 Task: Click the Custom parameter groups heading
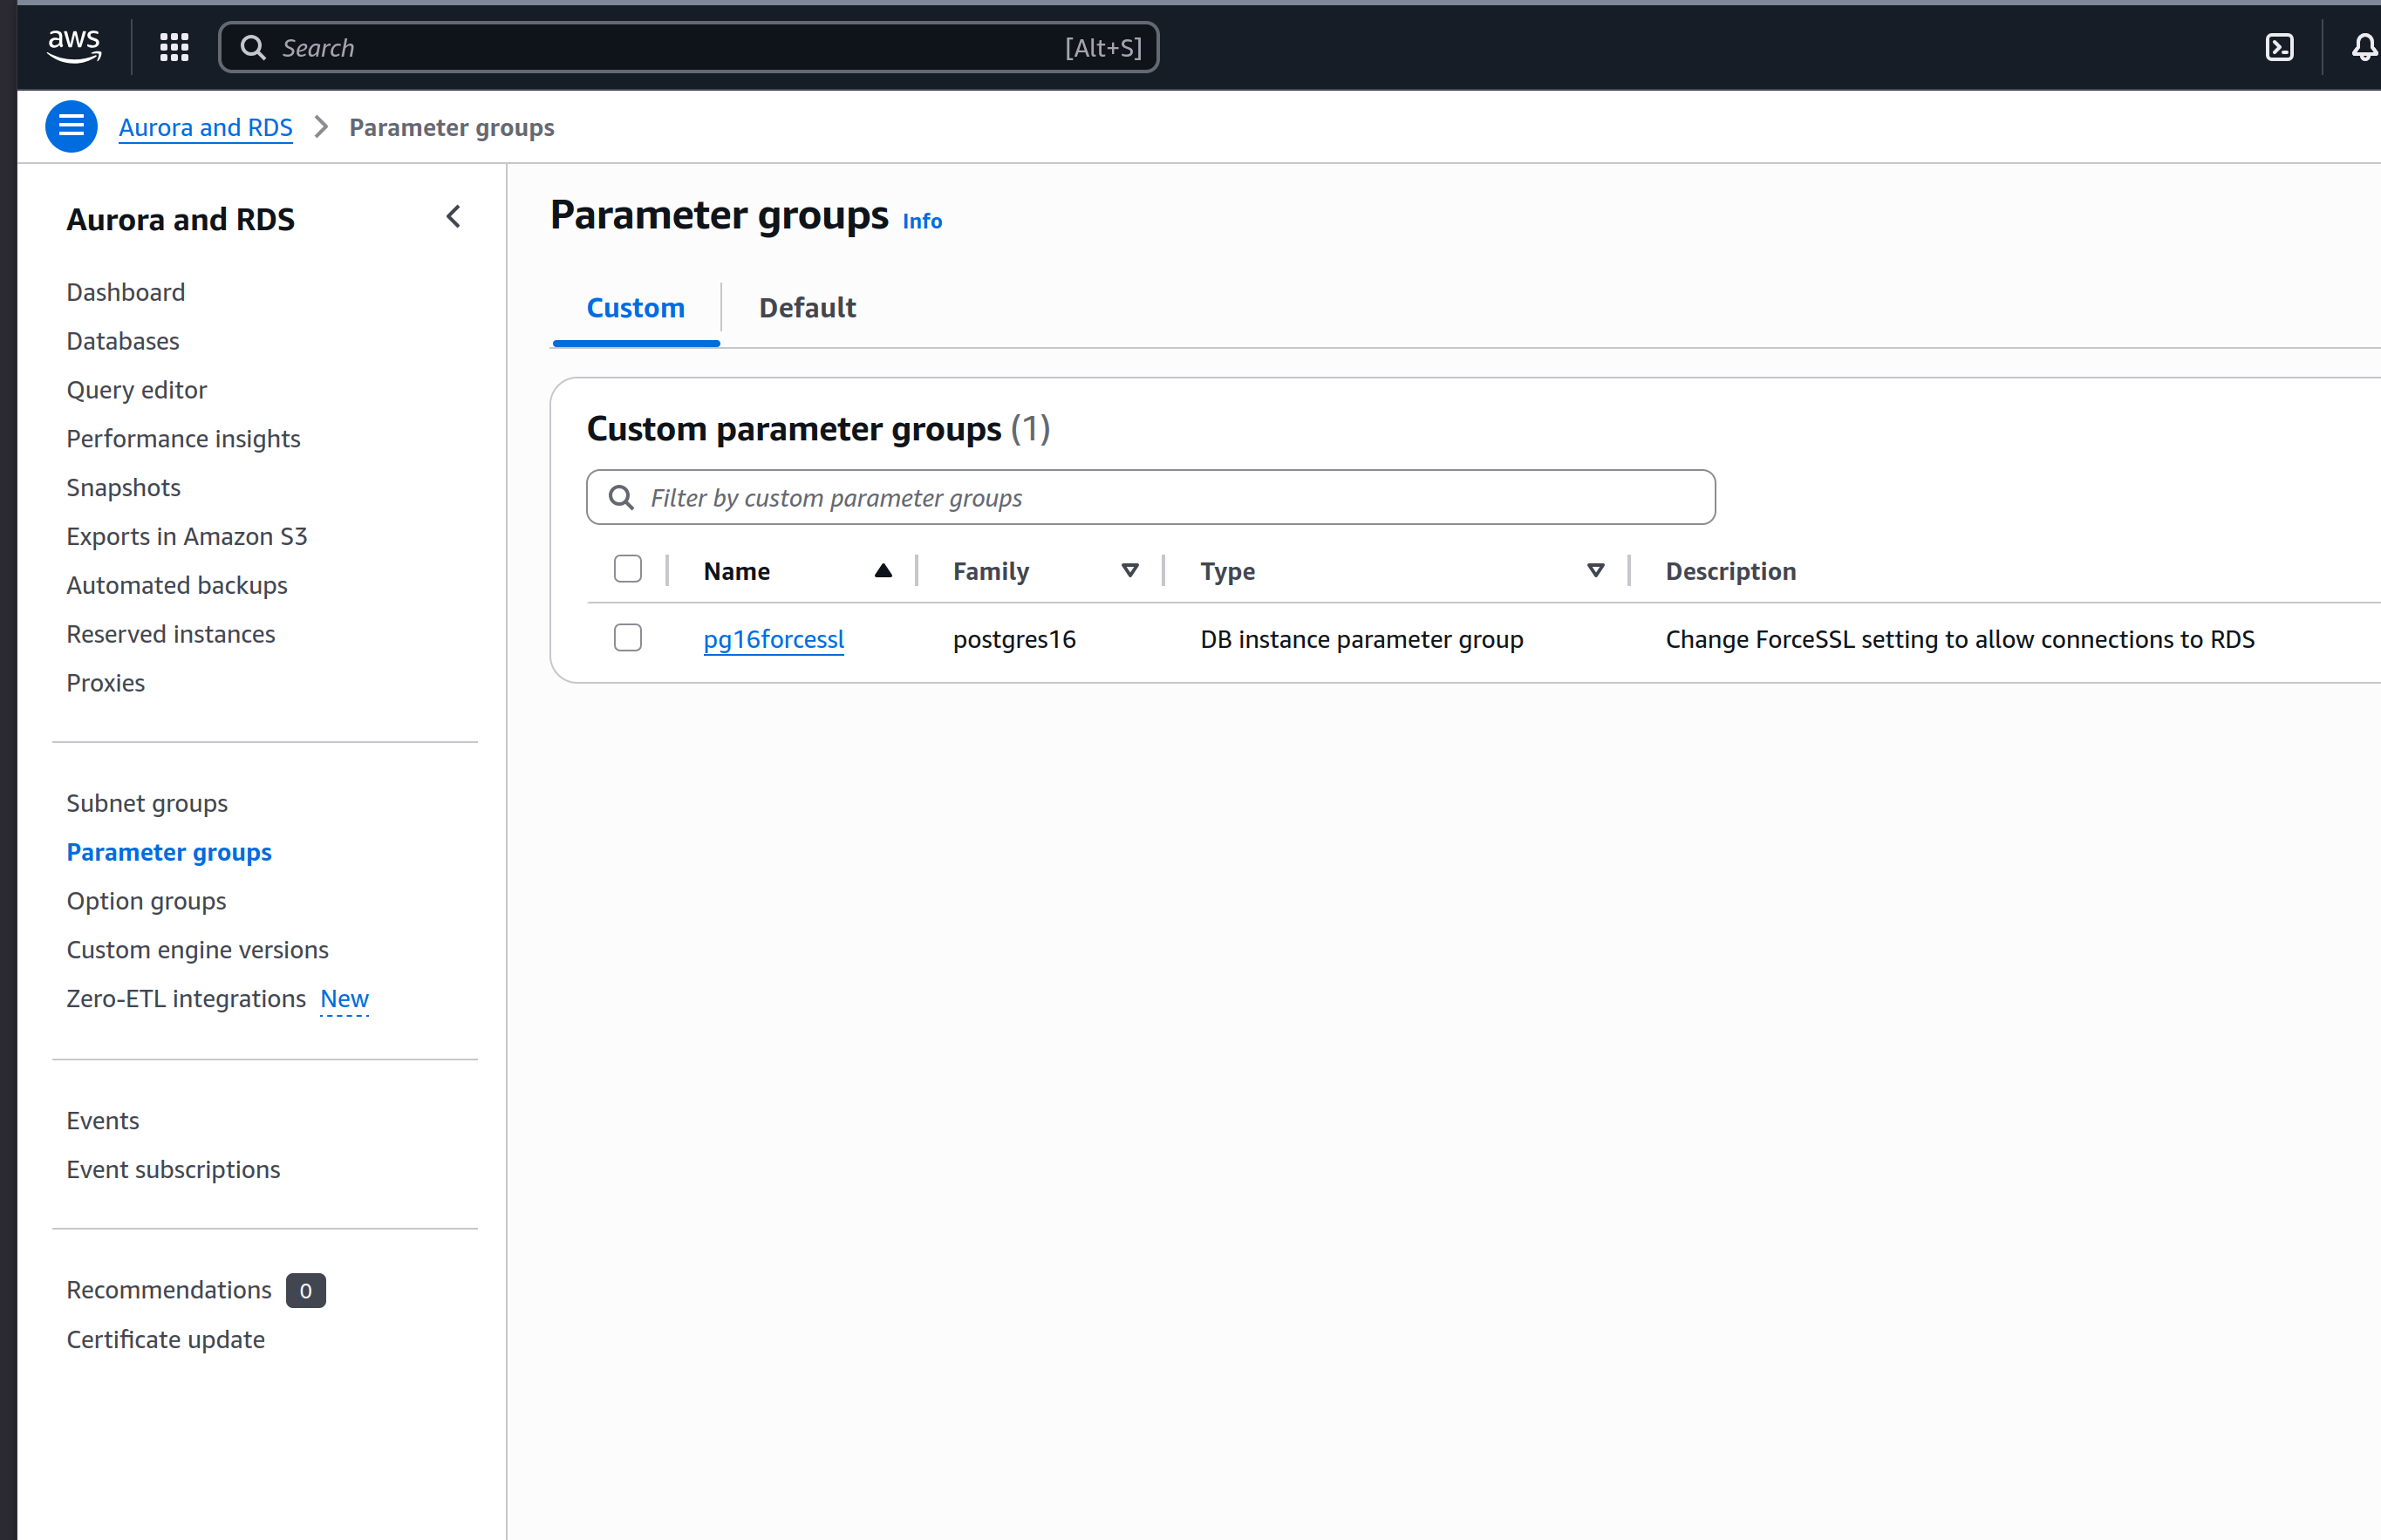[x=819, y=429]
